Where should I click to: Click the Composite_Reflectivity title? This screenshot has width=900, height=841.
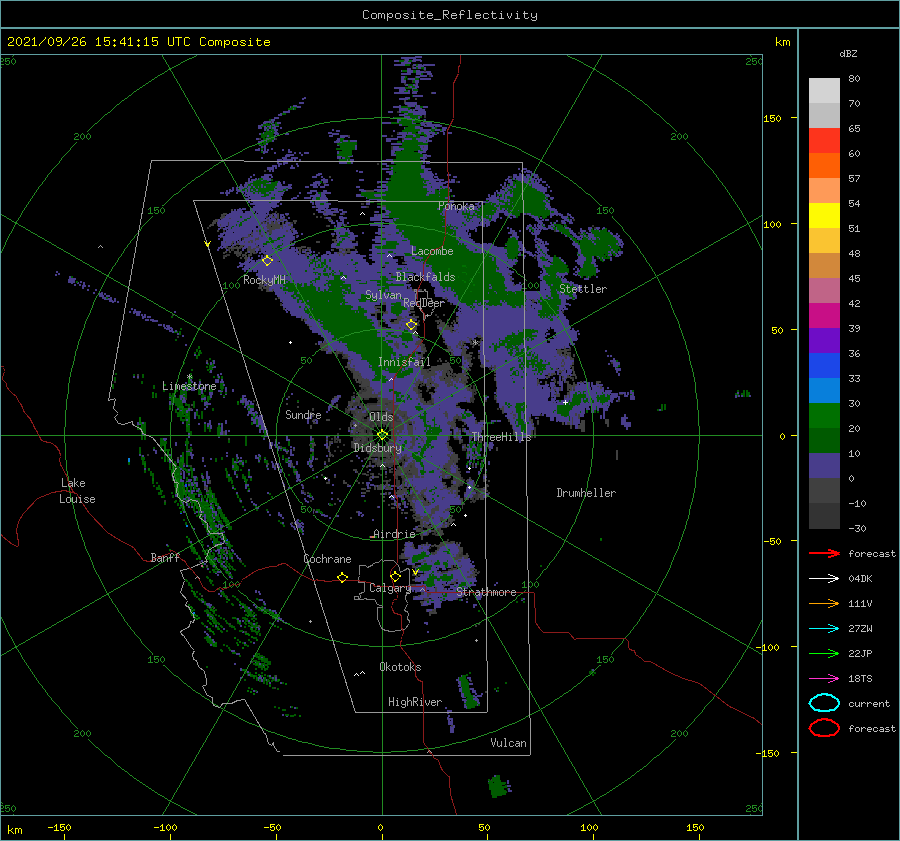tap(450, 15)
